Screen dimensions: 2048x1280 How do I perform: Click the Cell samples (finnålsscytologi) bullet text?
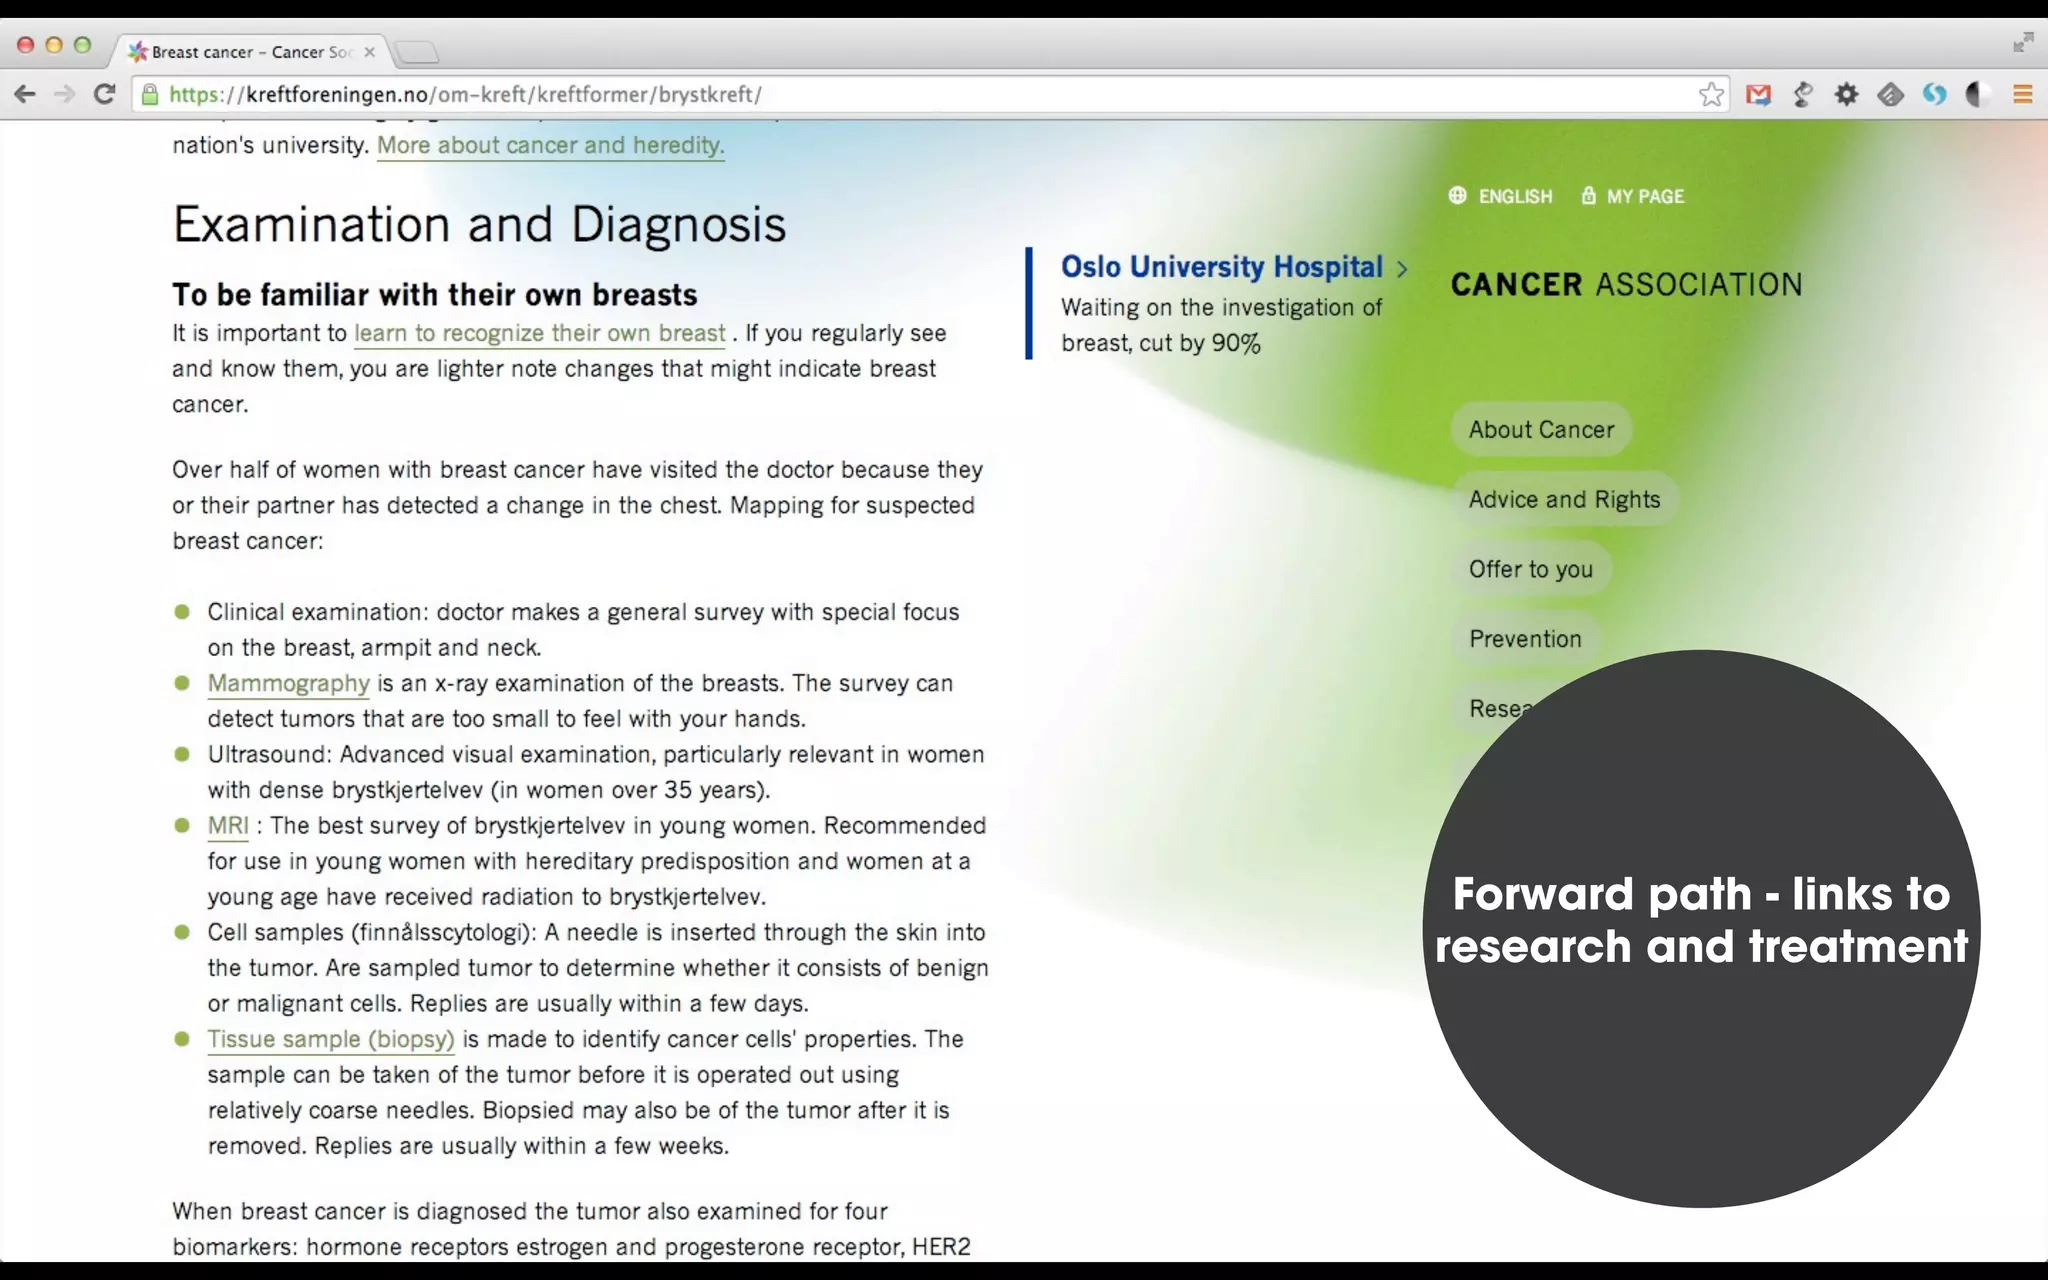coord(598,968)
